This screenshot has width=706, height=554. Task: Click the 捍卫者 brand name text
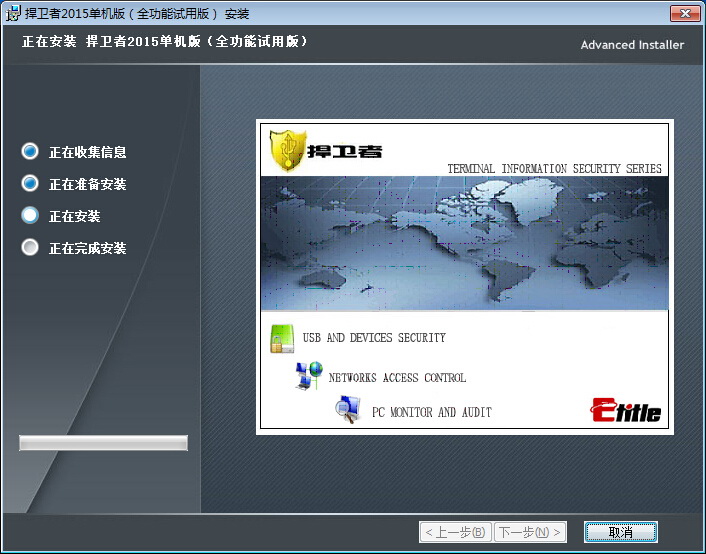coord(344,151)
